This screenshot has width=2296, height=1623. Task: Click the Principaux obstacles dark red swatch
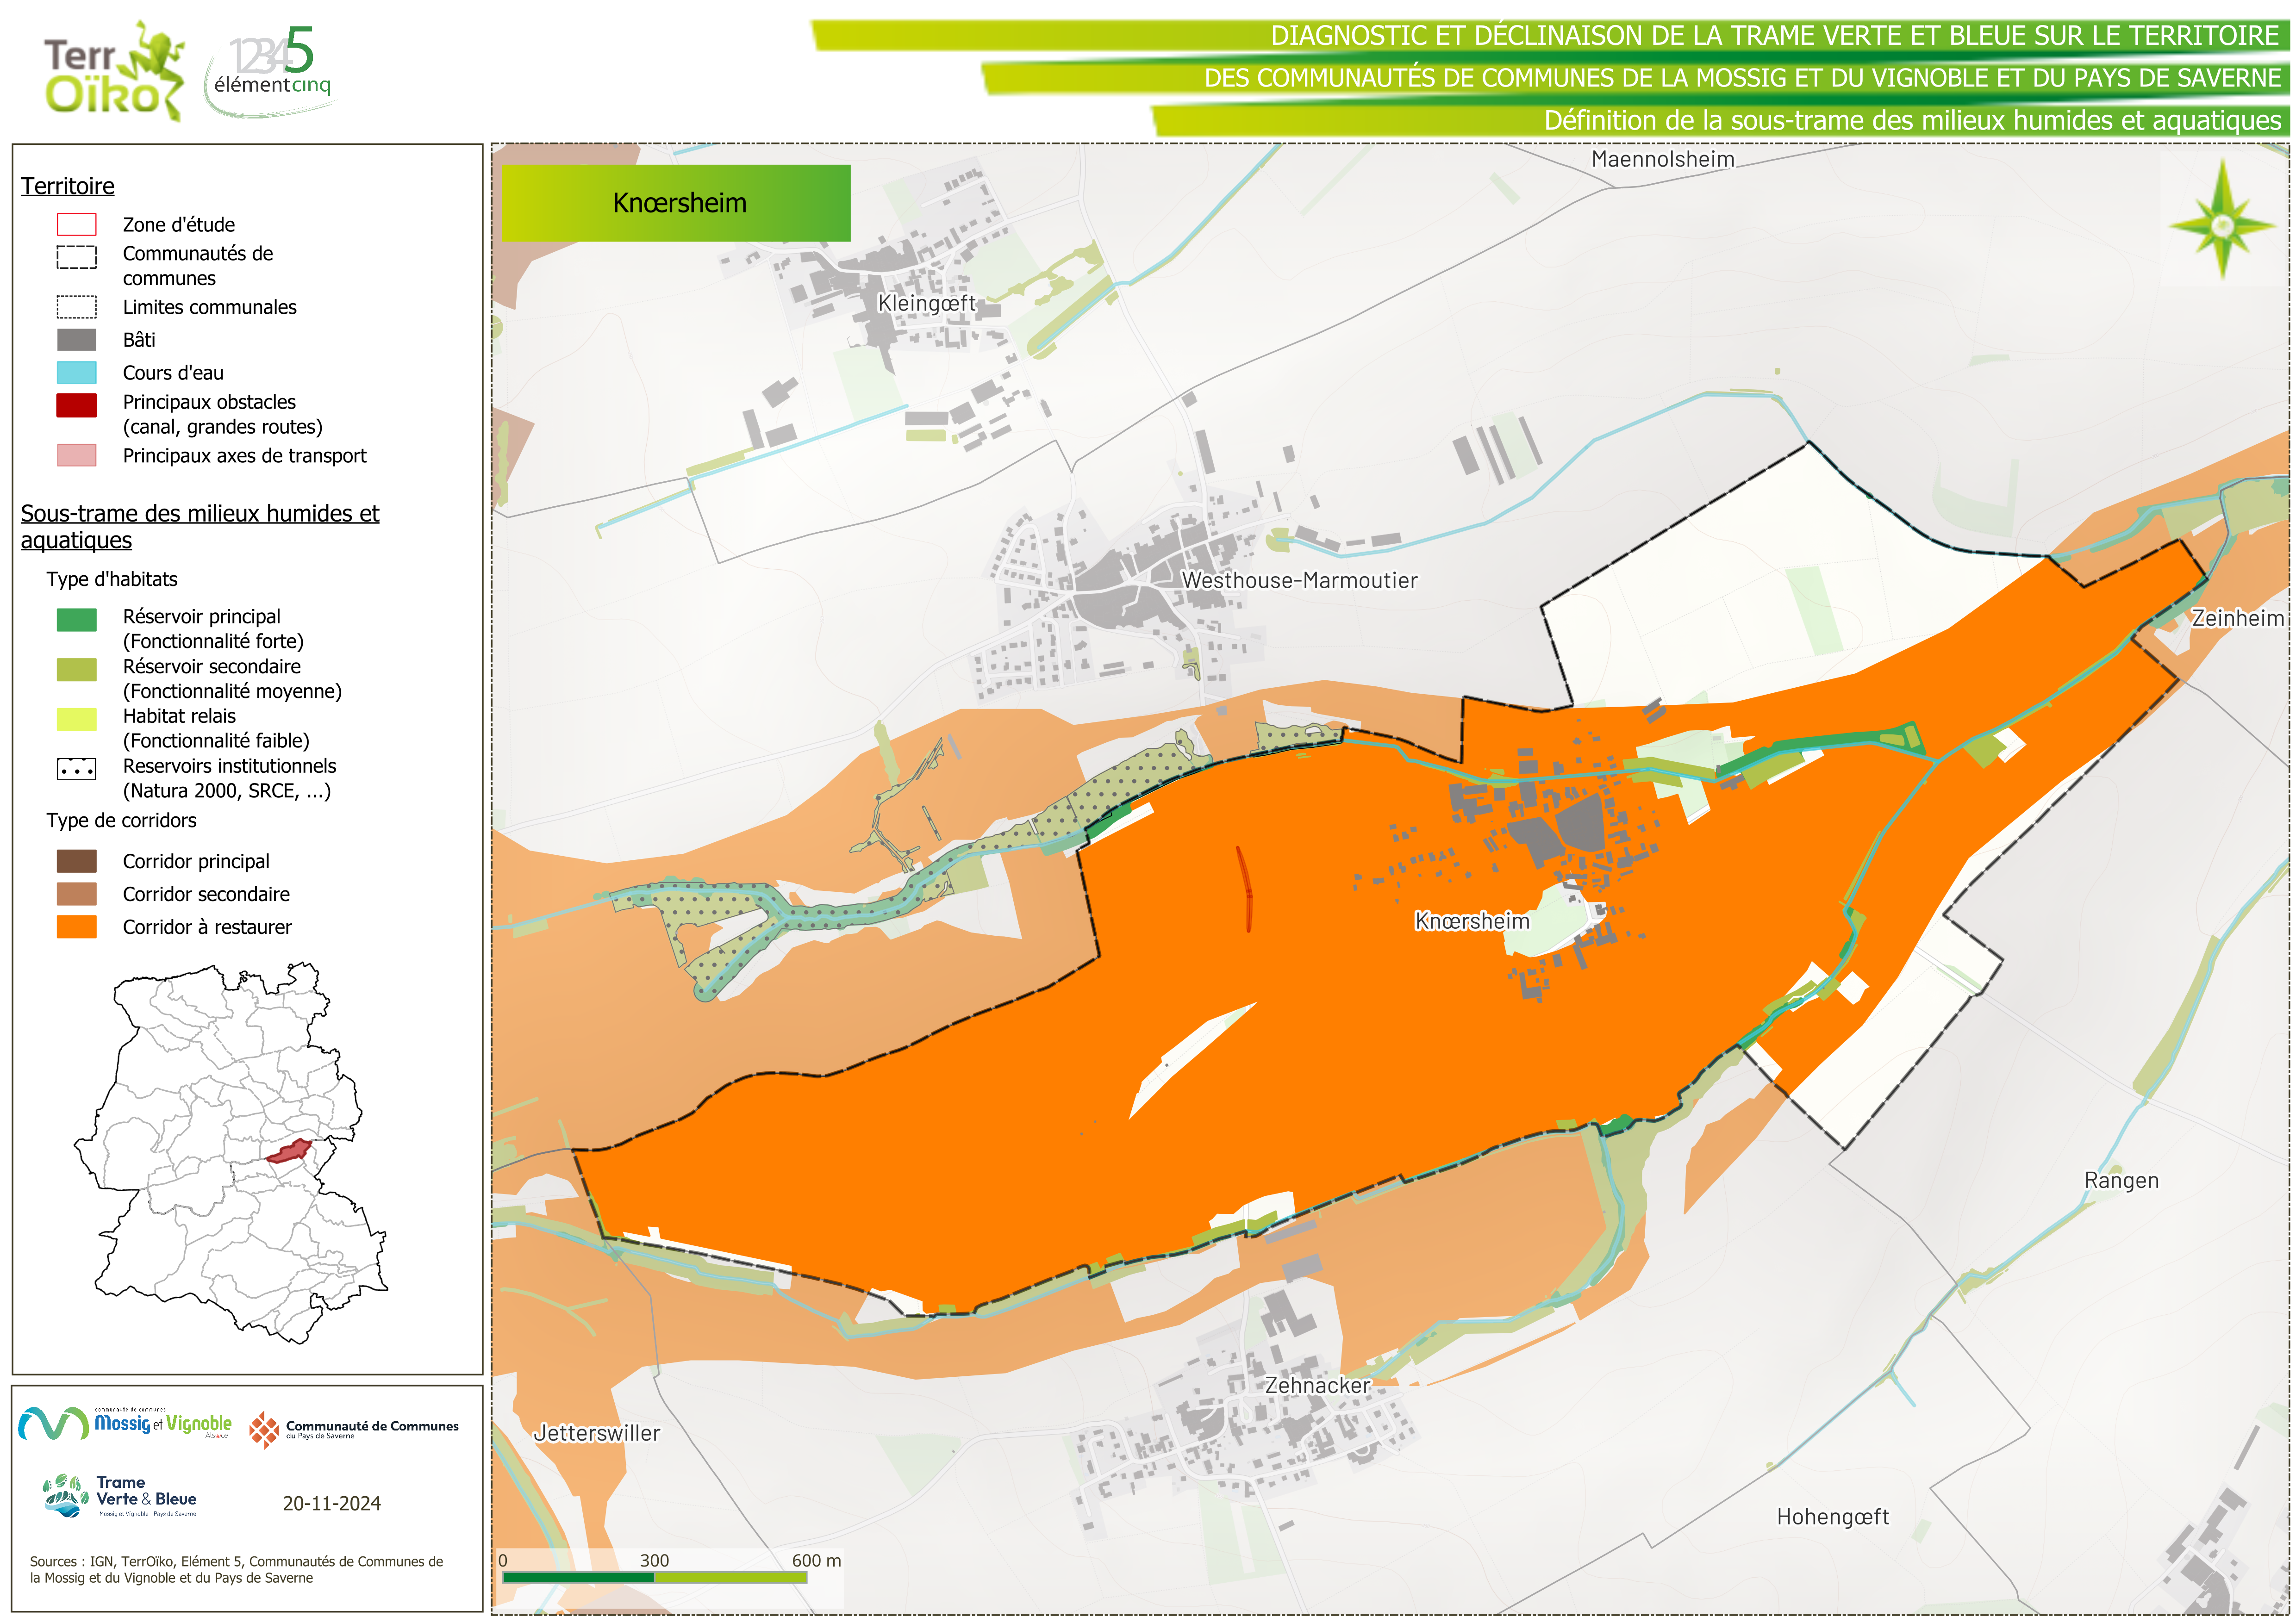pyautogui.click(x=77, y=405)
